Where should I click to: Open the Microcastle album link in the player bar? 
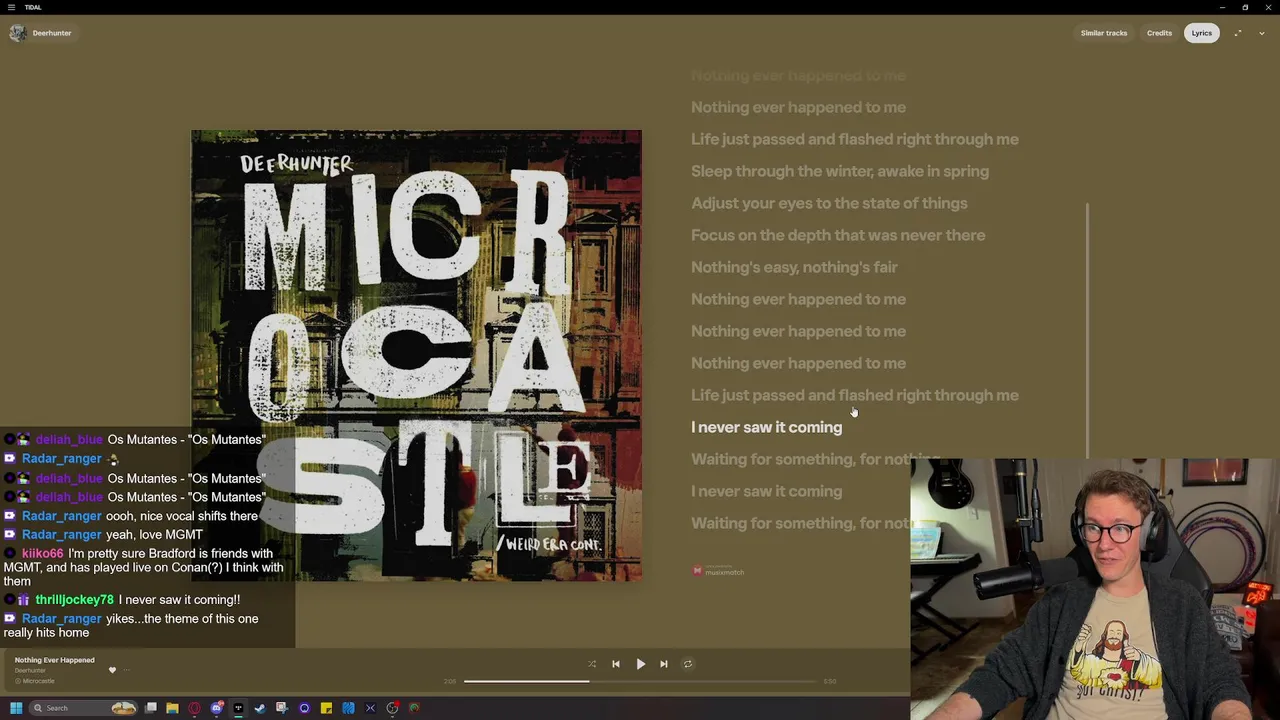38,681
